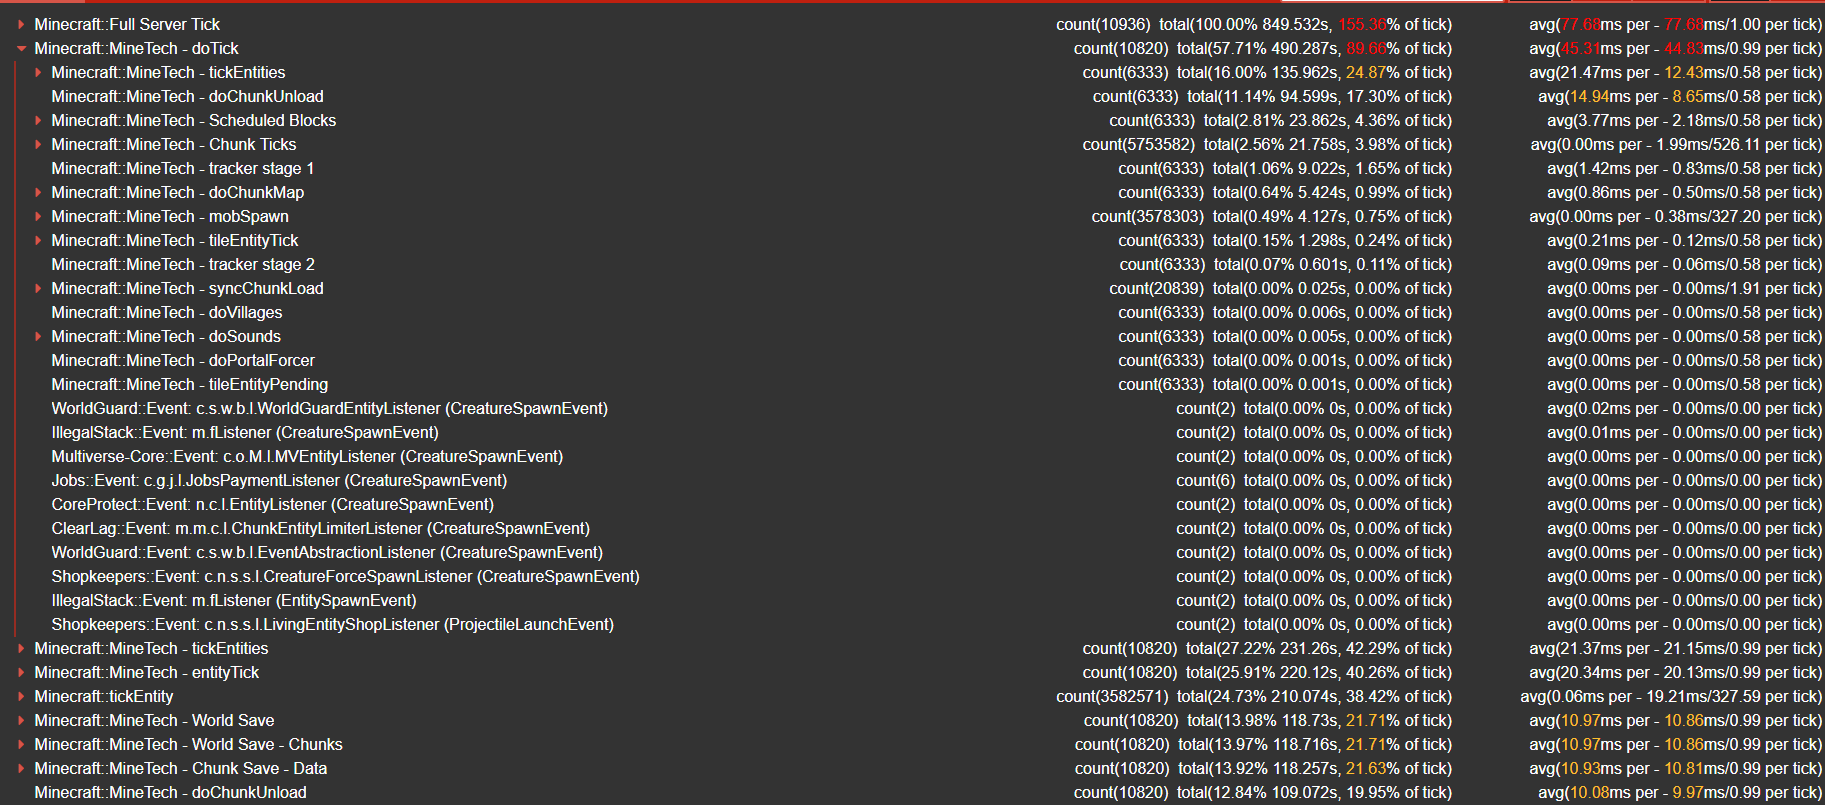Collapse the MineTech doTick tree node

[x=21, y=48]
